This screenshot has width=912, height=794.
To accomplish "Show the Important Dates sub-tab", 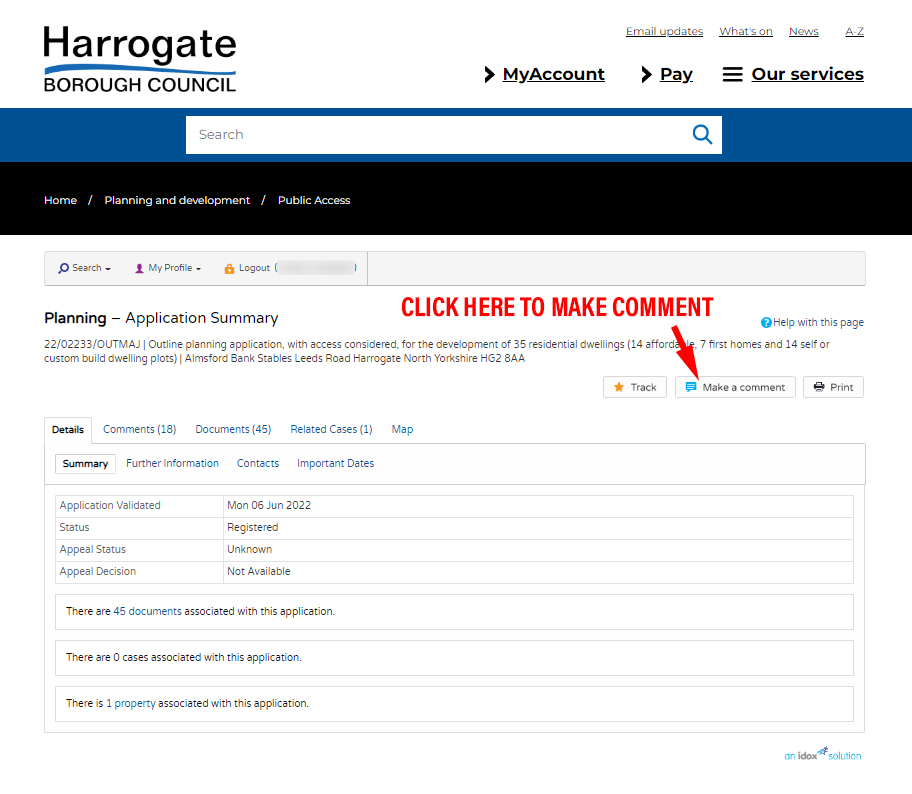I will tap(335, 463).
